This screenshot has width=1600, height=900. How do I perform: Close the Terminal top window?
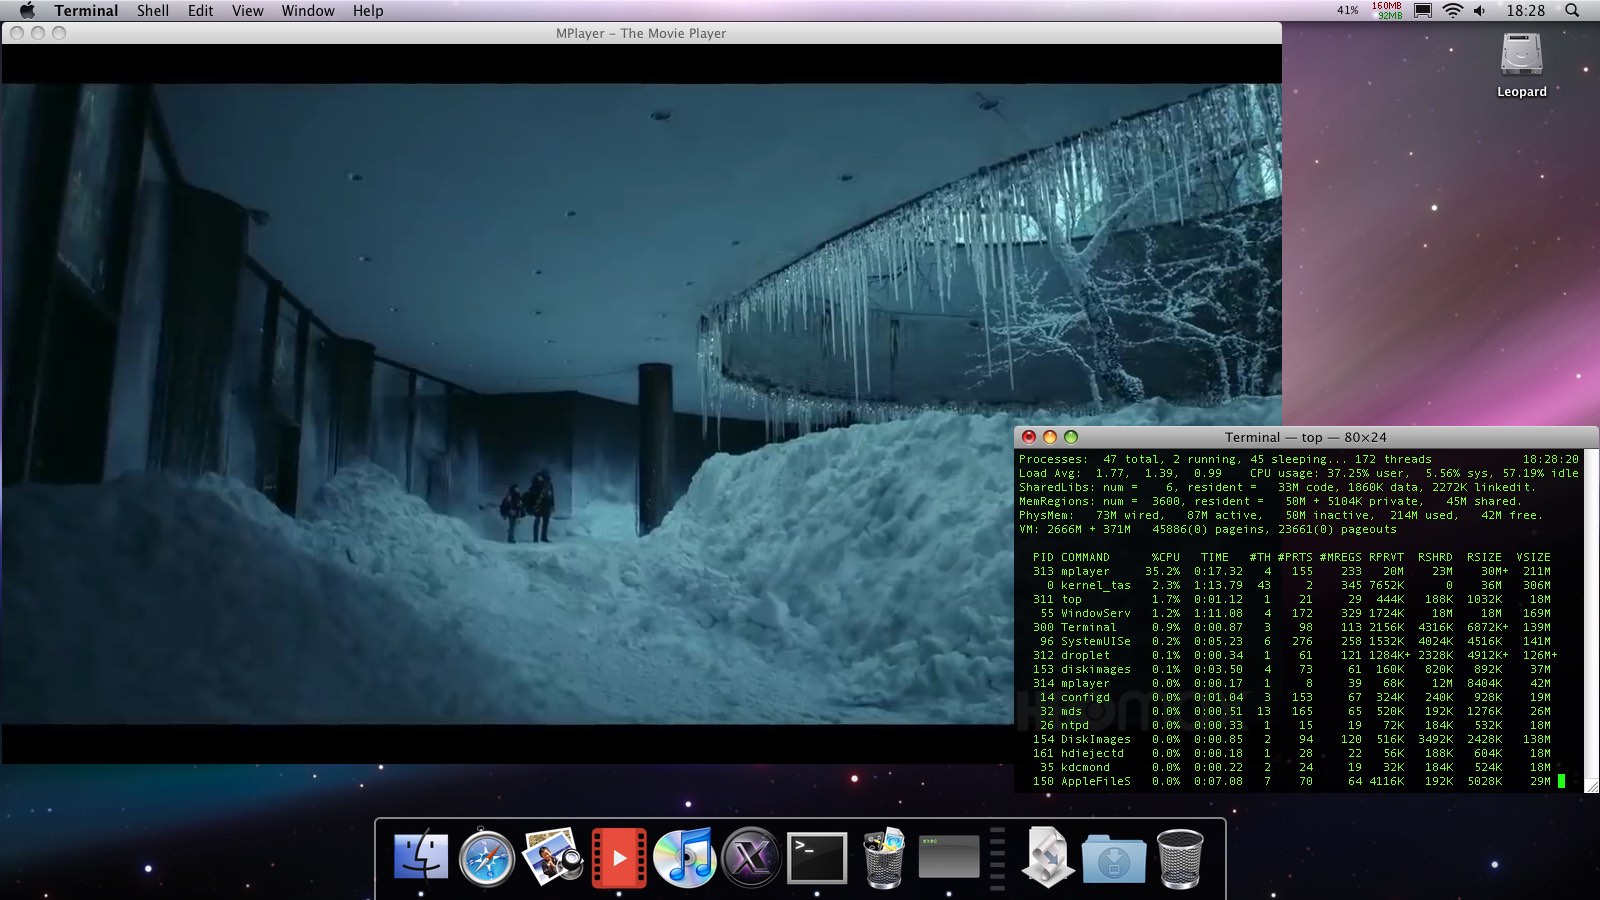tap(1028, 437)
